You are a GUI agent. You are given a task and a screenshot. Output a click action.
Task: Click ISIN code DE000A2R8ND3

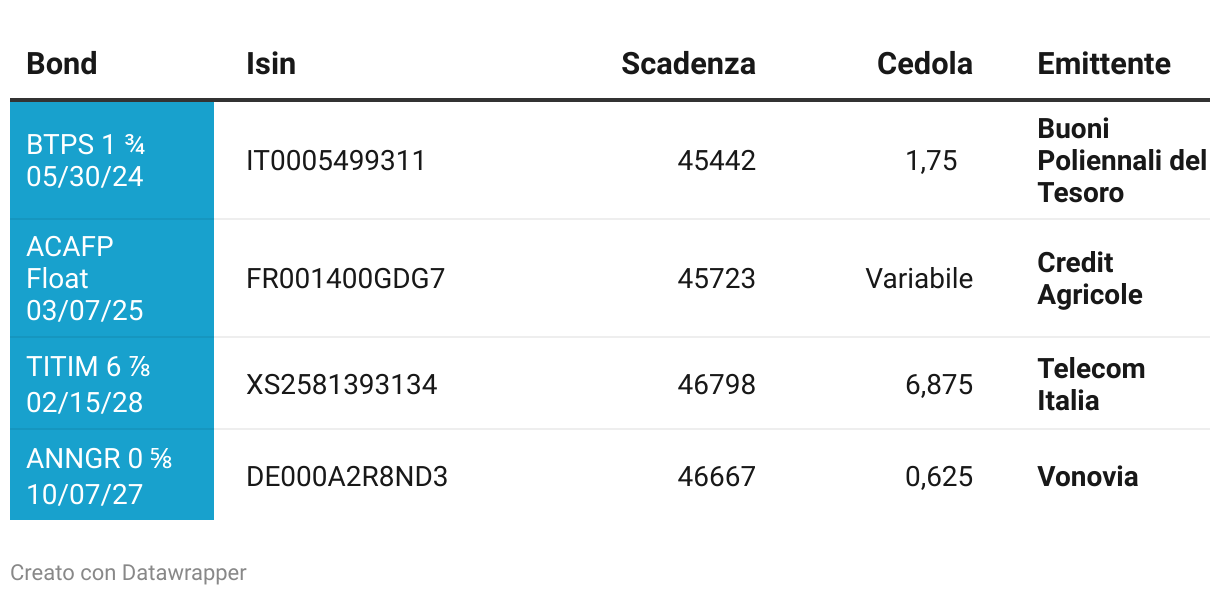(x=347, y=476)
